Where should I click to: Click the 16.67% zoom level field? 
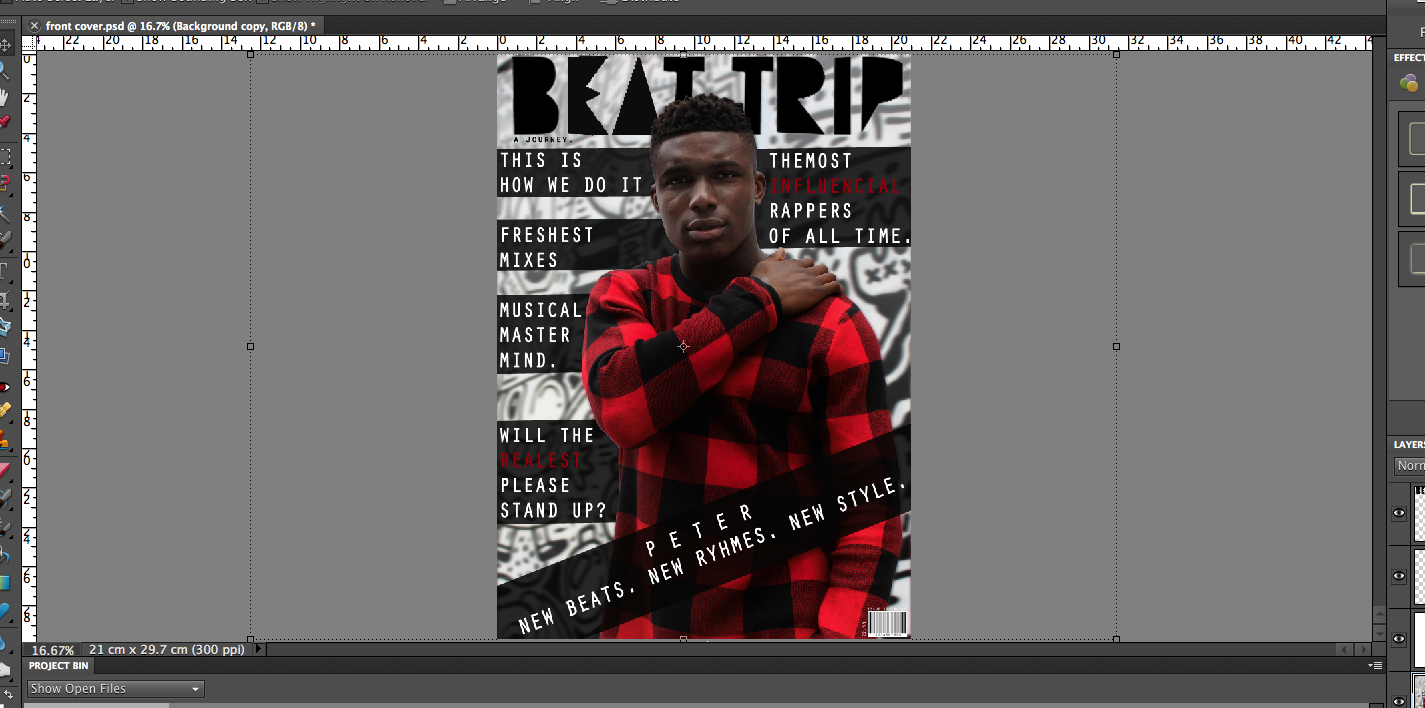pos(53,649)
